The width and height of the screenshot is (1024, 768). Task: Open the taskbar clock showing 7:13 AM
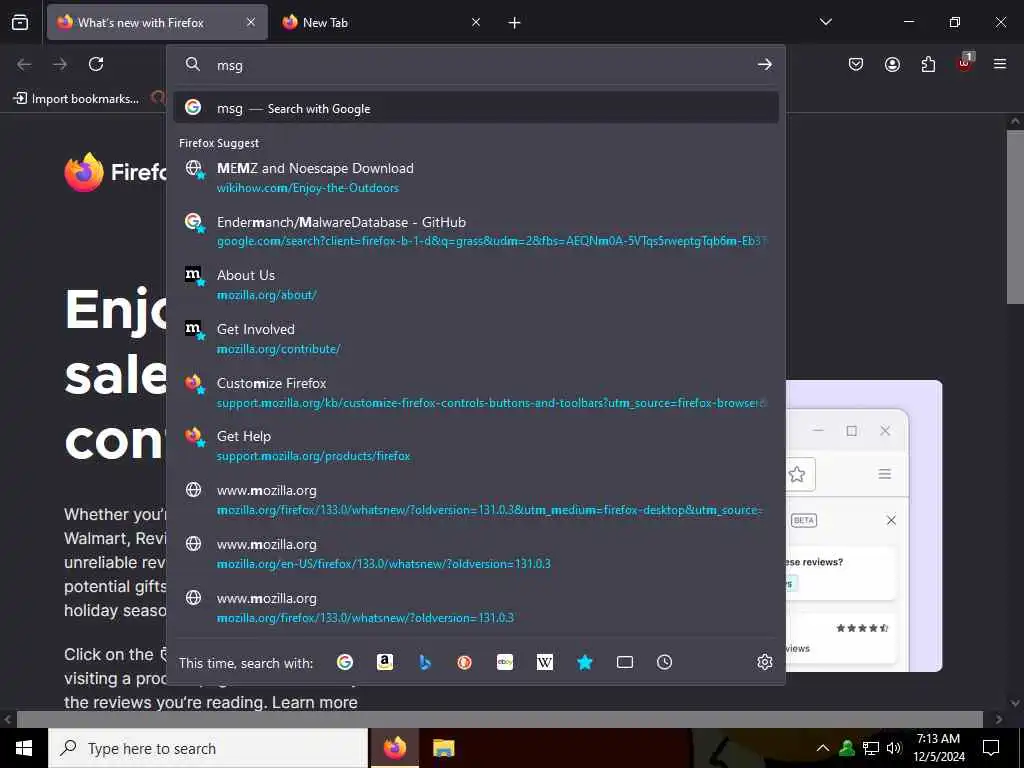938,748
